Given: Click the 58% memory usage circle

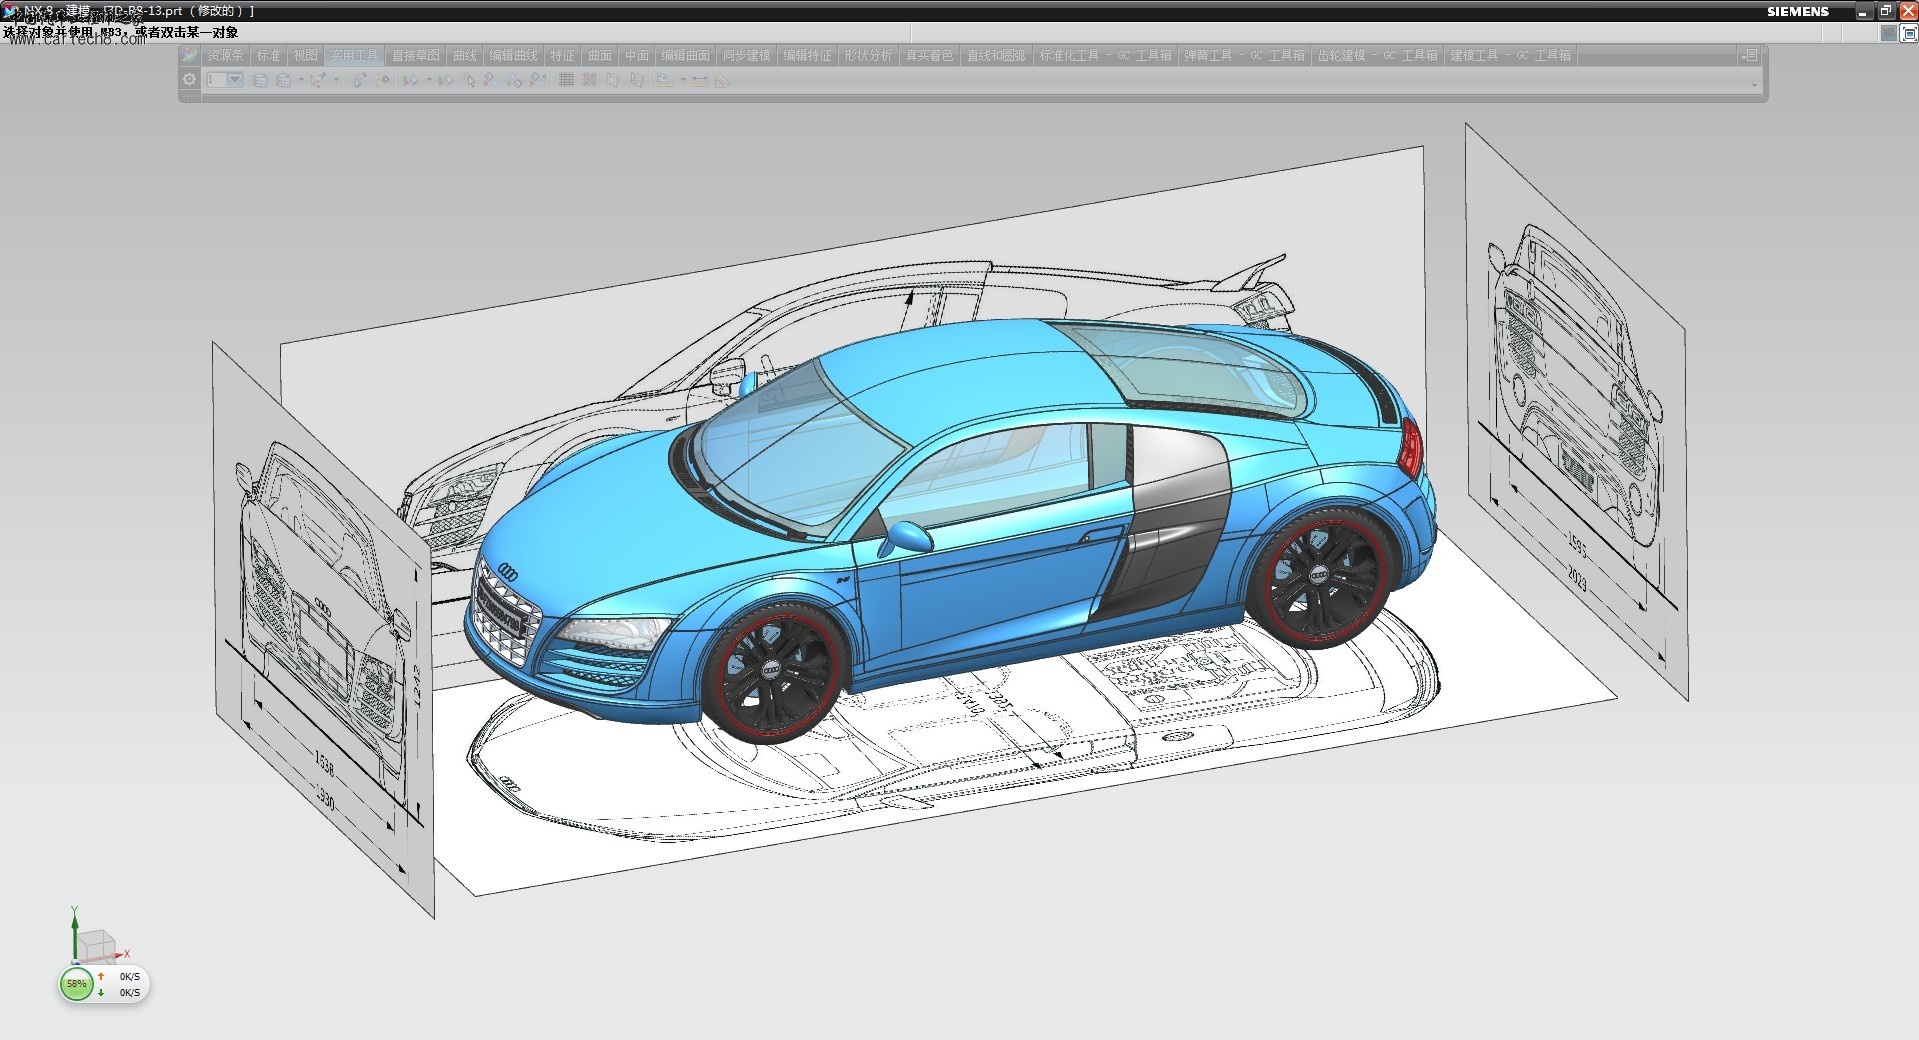Looking at the screenshot, I should (77, 984).
